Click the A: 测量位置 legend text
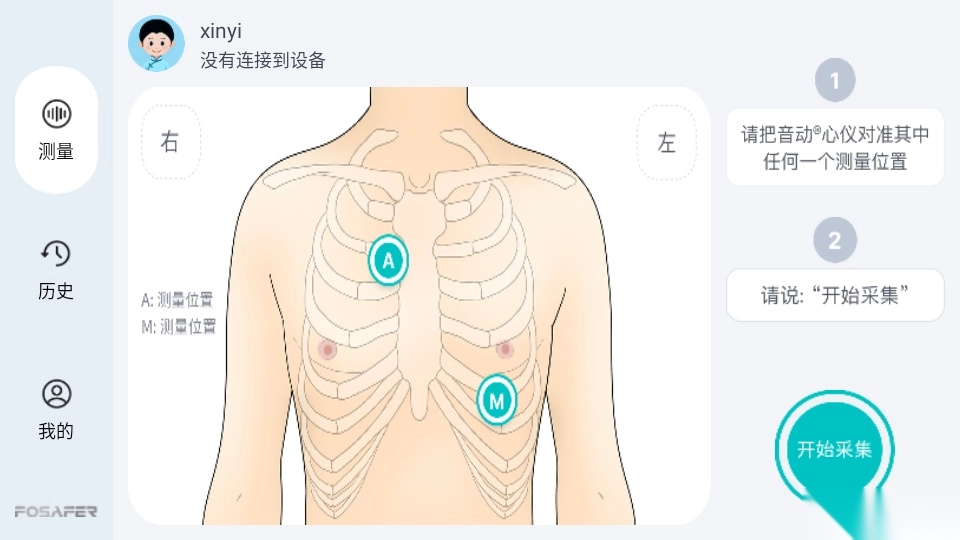This screenshot has height=540, width=960. click(x=177, y=299)
